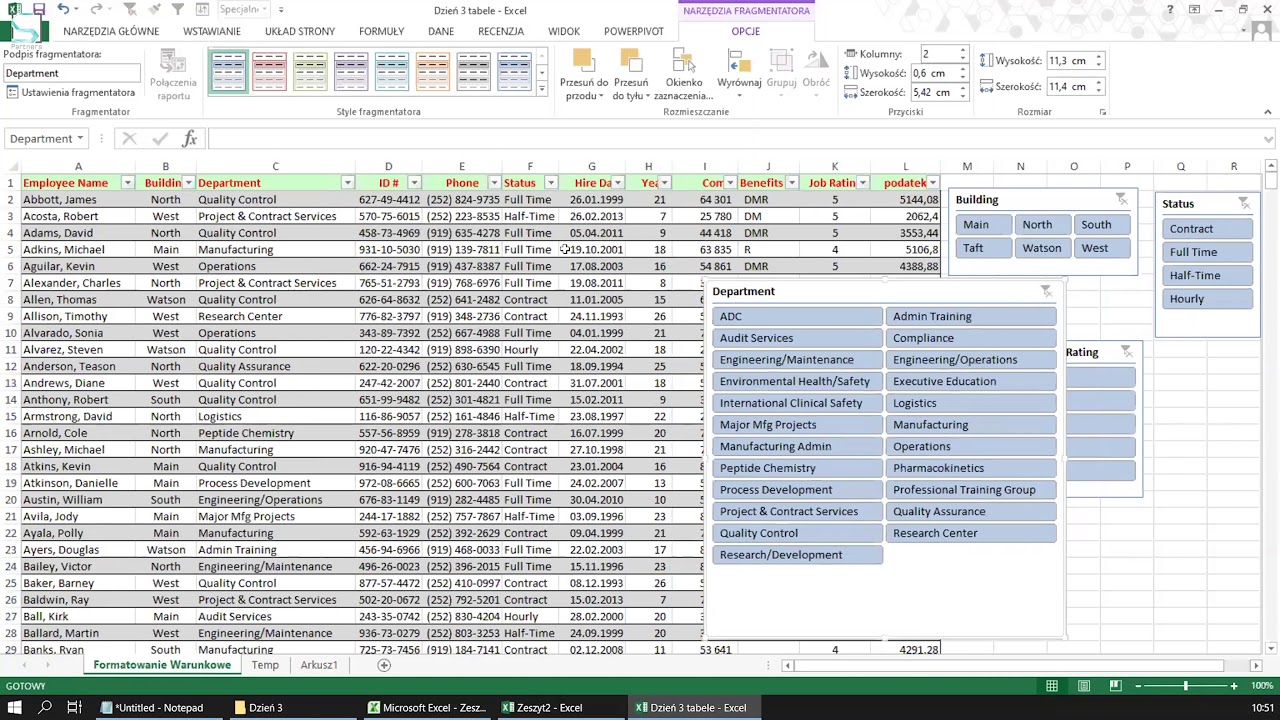Select Pharmacokinetics in the Department slicer

pos(971,468)
